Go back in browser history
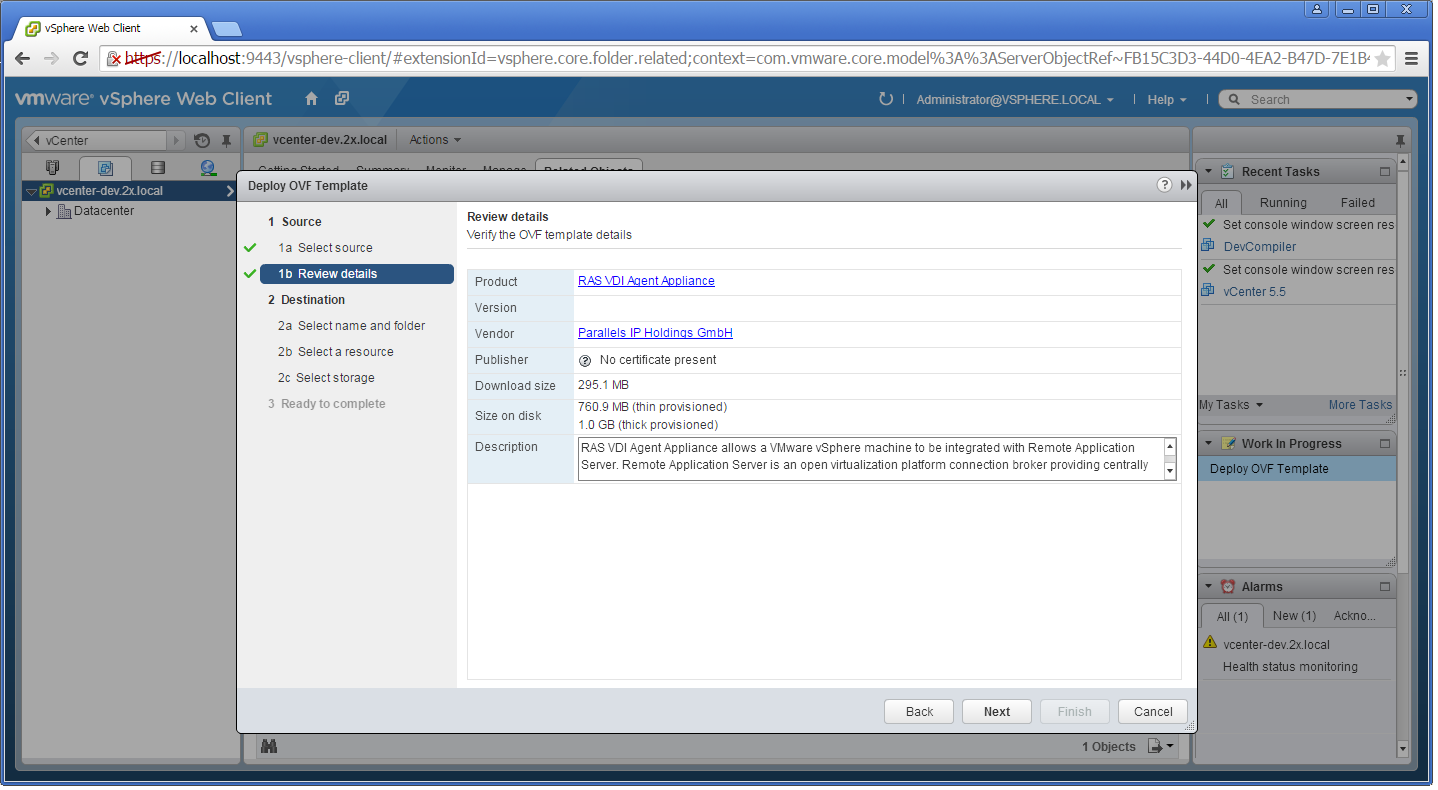 tap(22, 59)
